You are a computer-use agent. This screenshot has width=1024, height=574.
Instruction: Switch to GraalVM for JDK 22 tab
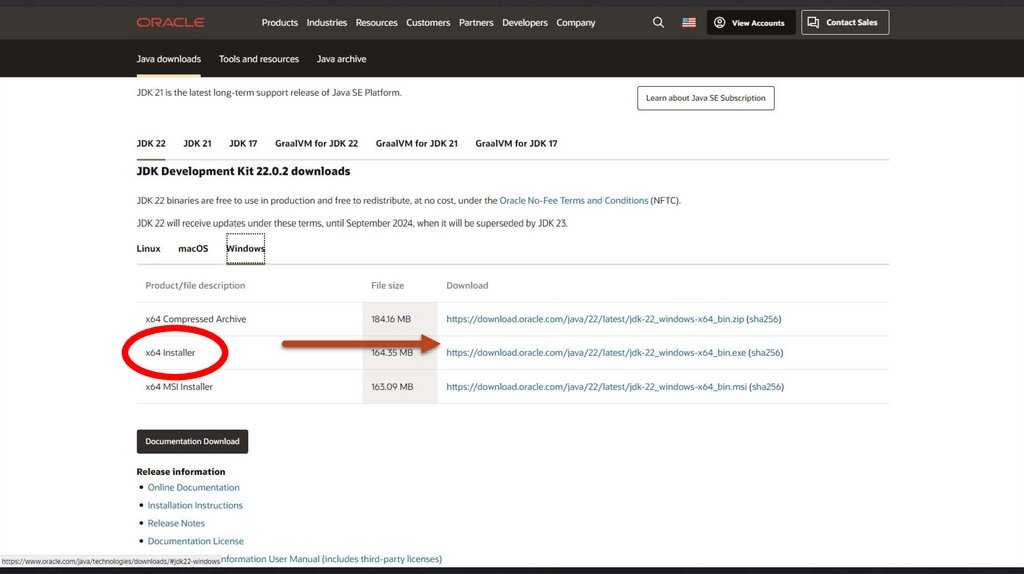[316, 143]
